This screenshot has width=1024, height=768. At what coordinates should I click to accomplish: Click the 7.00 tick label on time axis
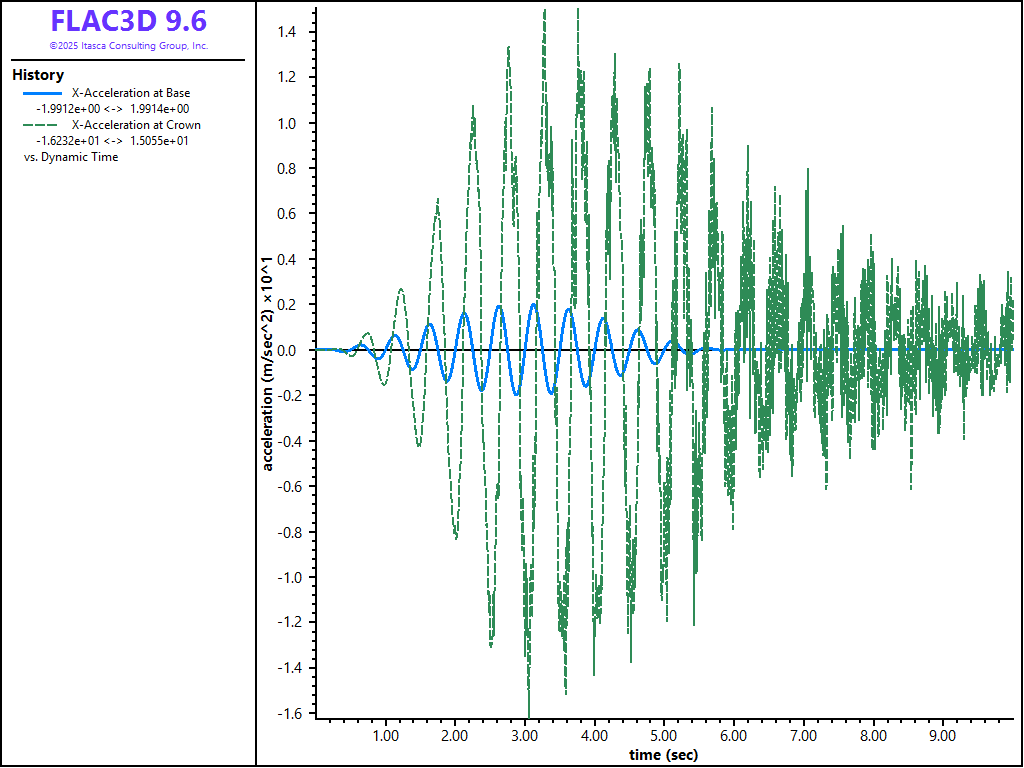pos(804,736)
